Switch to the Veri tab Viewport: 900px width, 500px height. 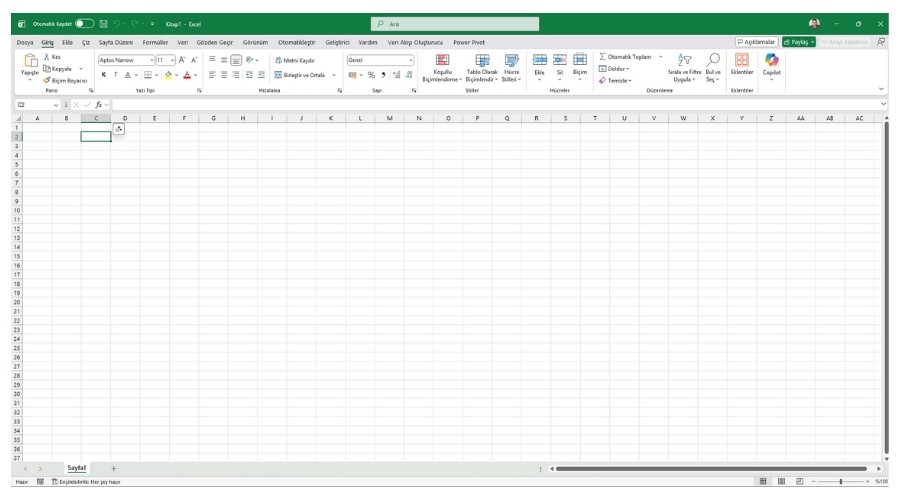pyautogui.click(x=183, y=42)
